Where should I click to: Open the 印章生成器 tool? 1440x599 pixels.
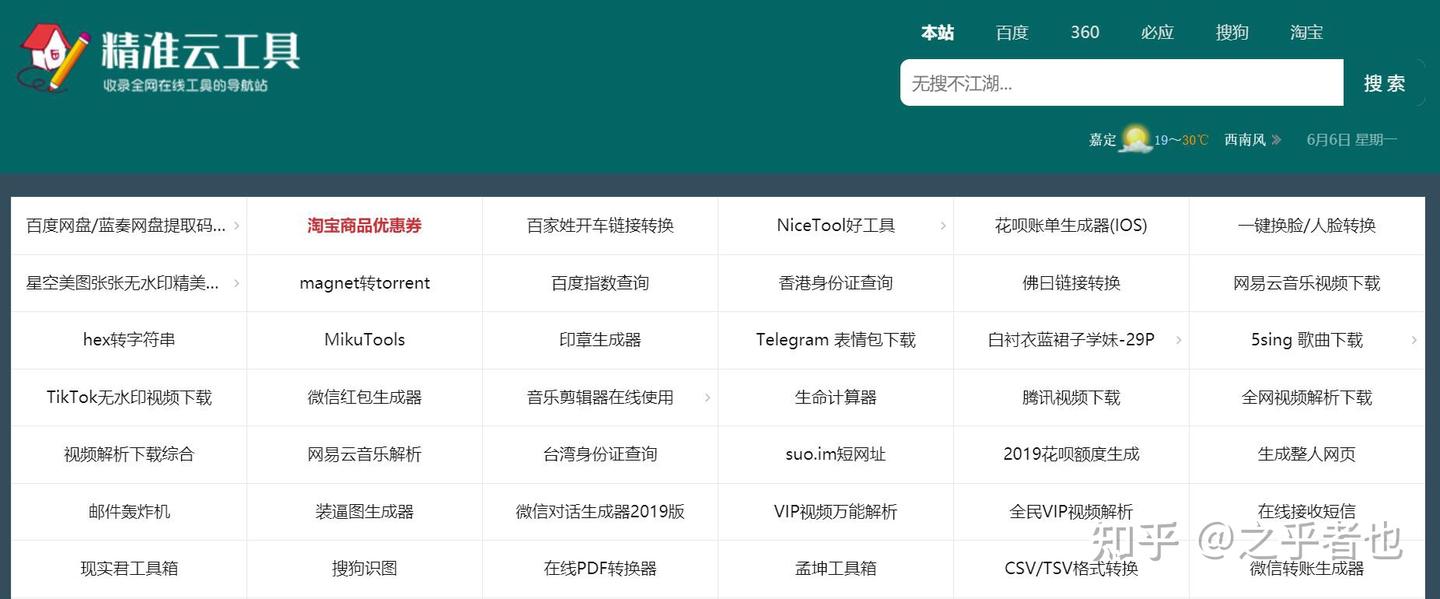(599, 340)
